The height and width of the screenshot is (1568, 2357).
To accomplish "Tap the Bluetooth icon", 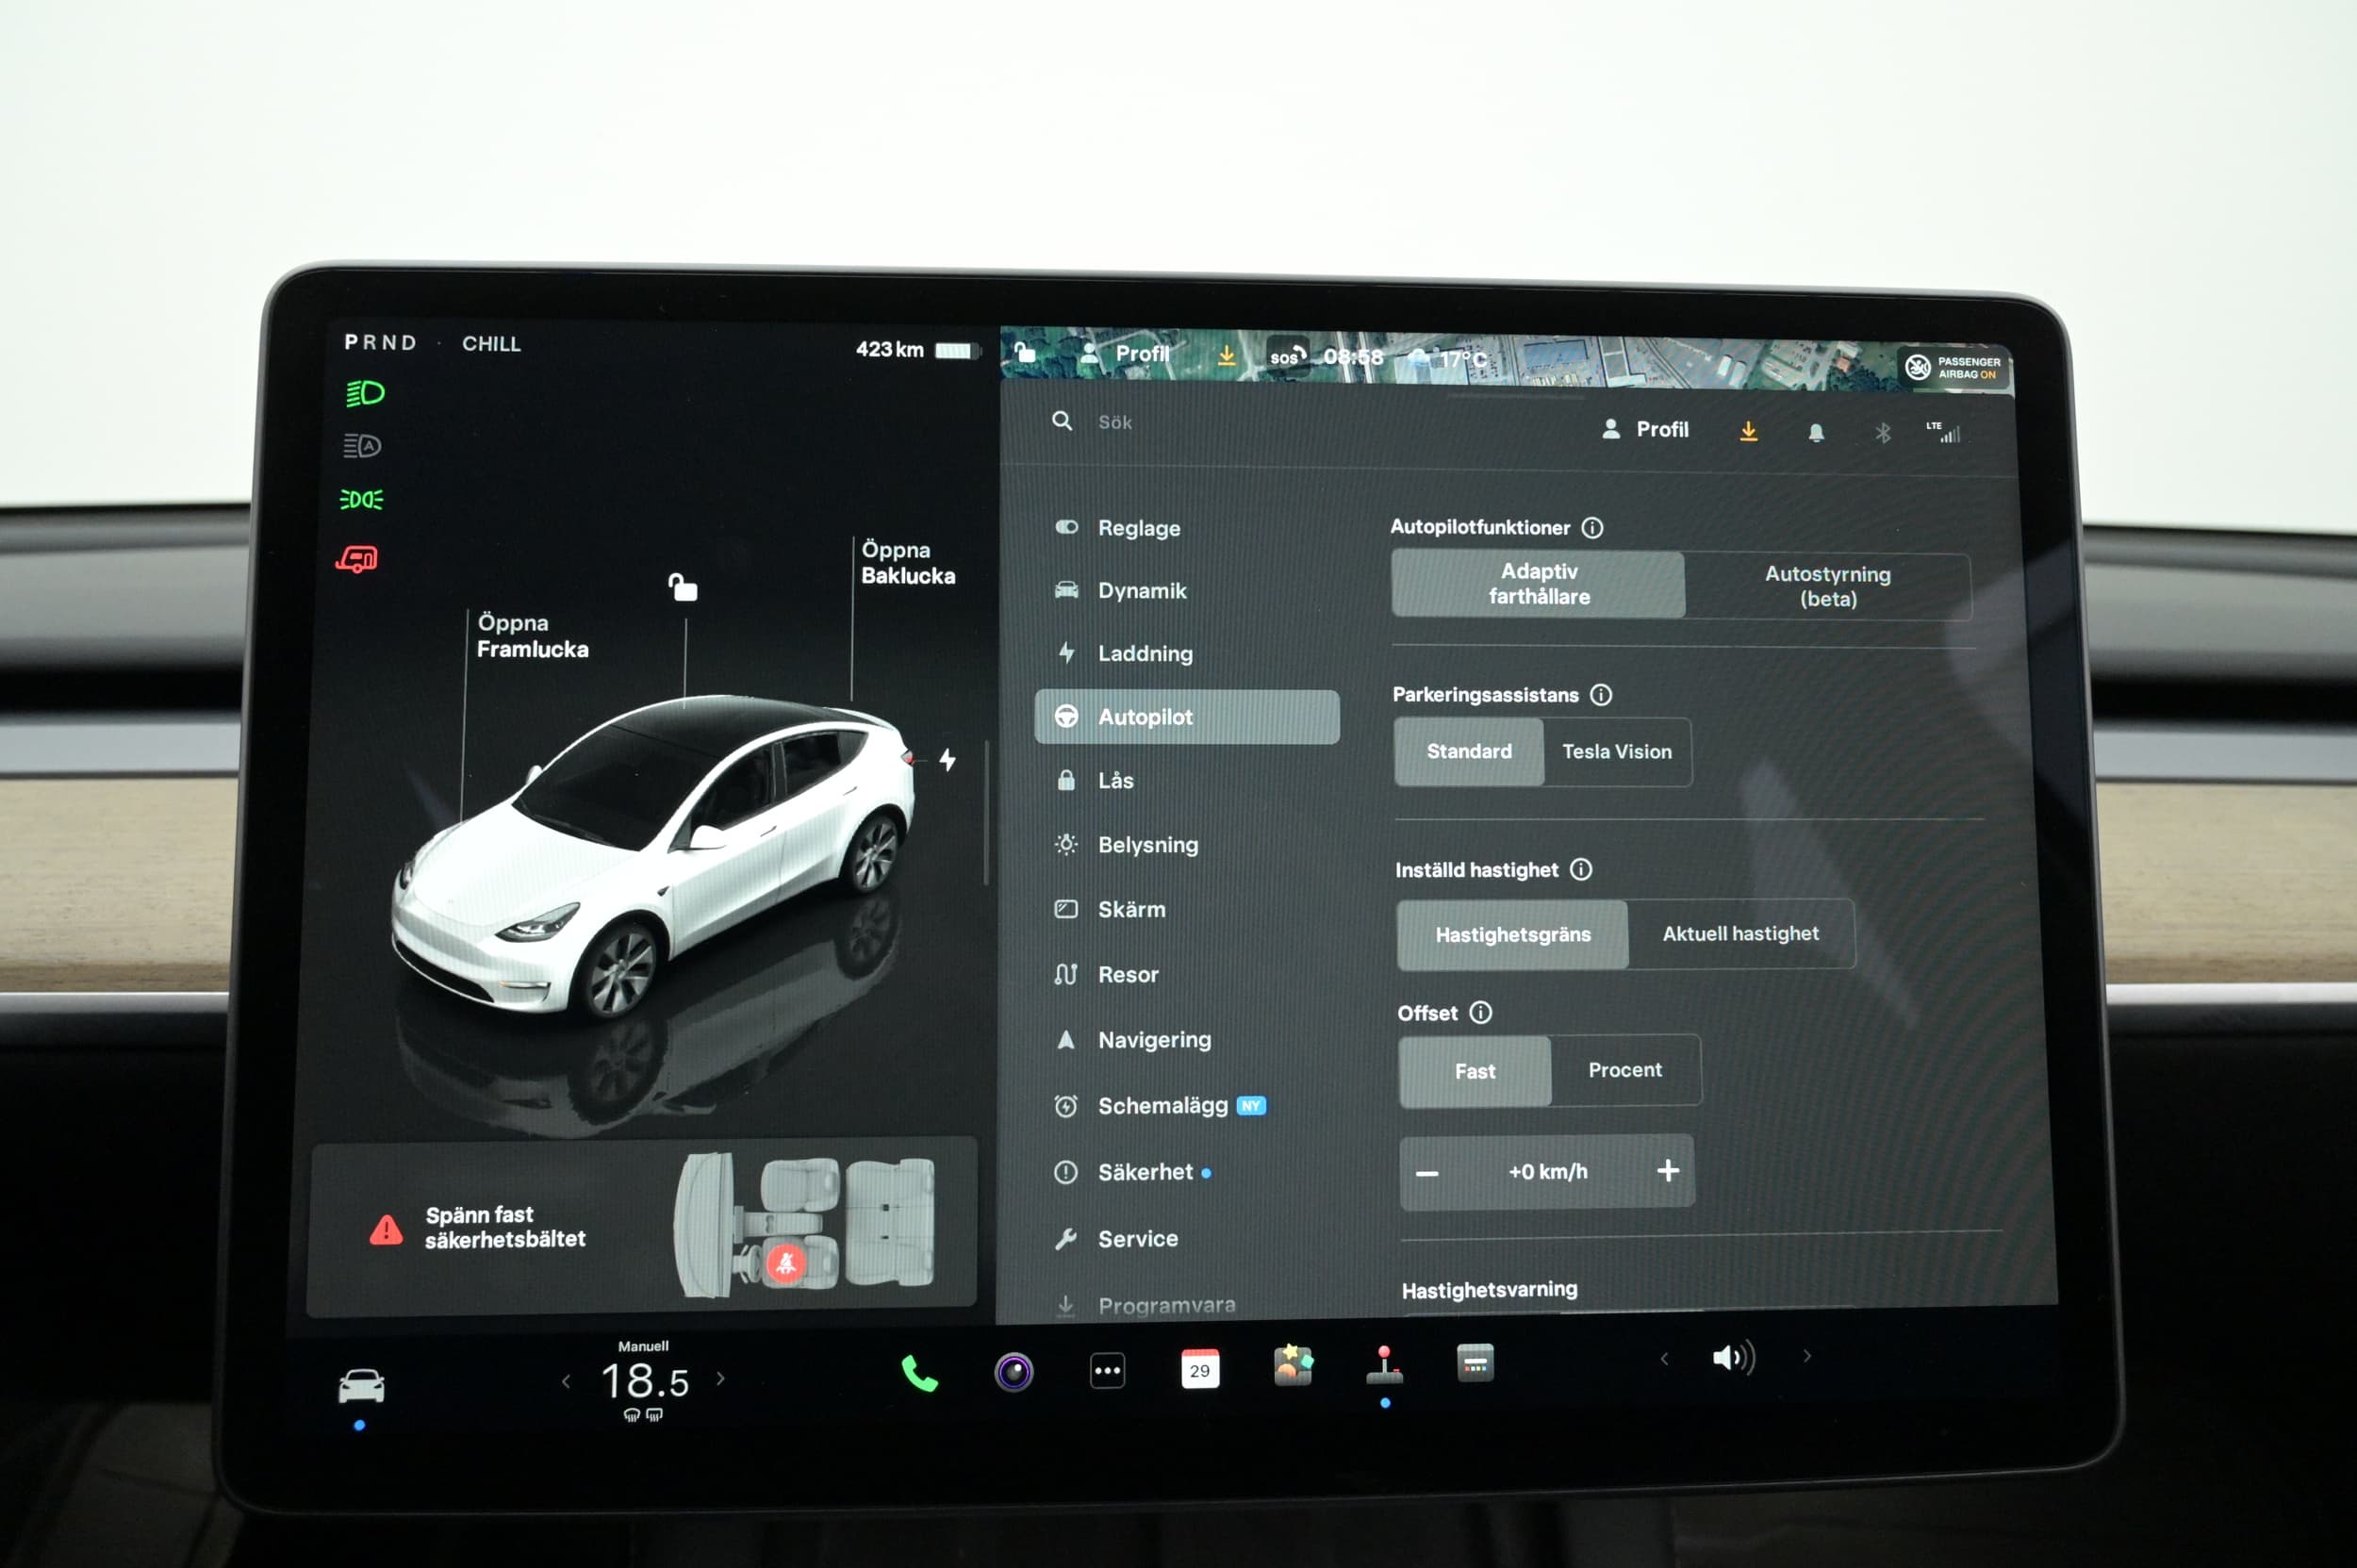I will click(x=1882, y=433).
